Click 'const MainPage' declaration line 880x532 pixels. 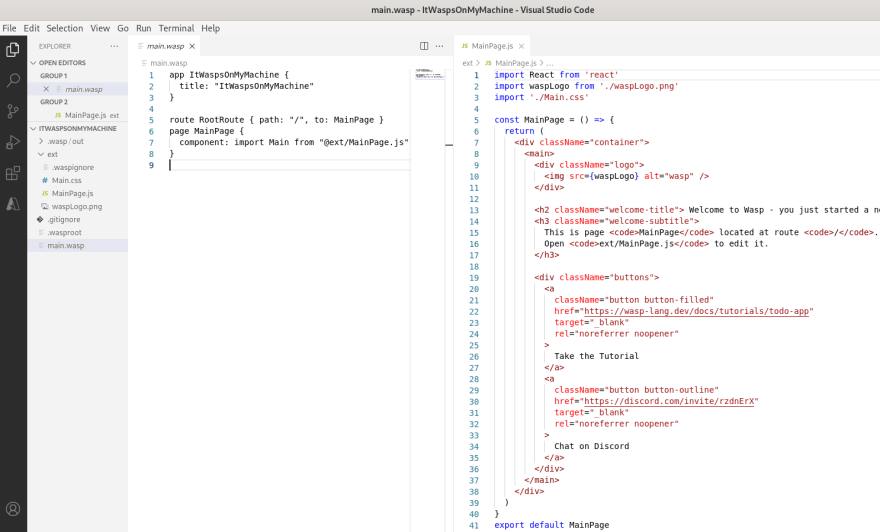tap(554, 120)
